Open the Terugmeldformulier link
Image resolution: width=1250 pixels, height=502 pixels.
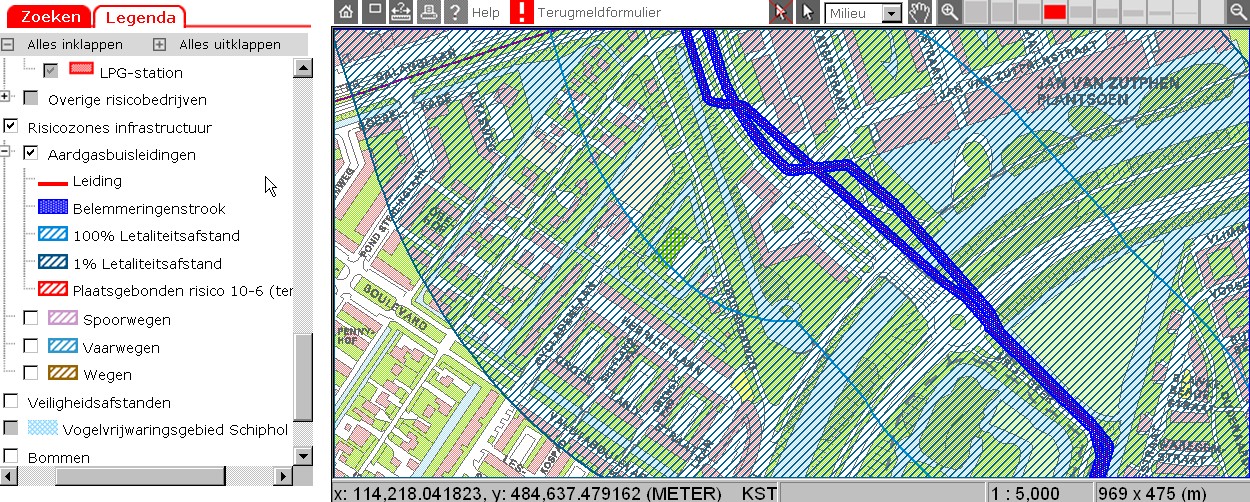598,13
